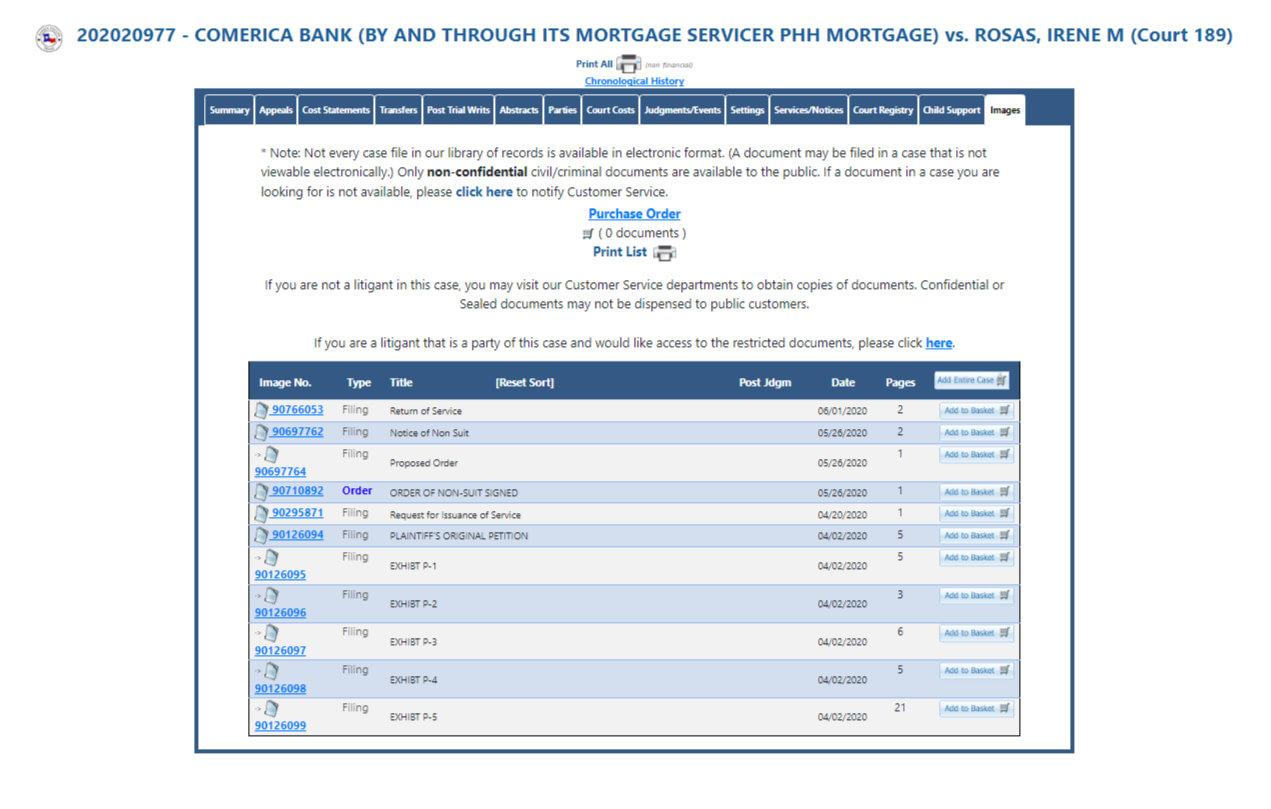
Task: Switch to Judgments/Events tab
Action: click(683, 110)
